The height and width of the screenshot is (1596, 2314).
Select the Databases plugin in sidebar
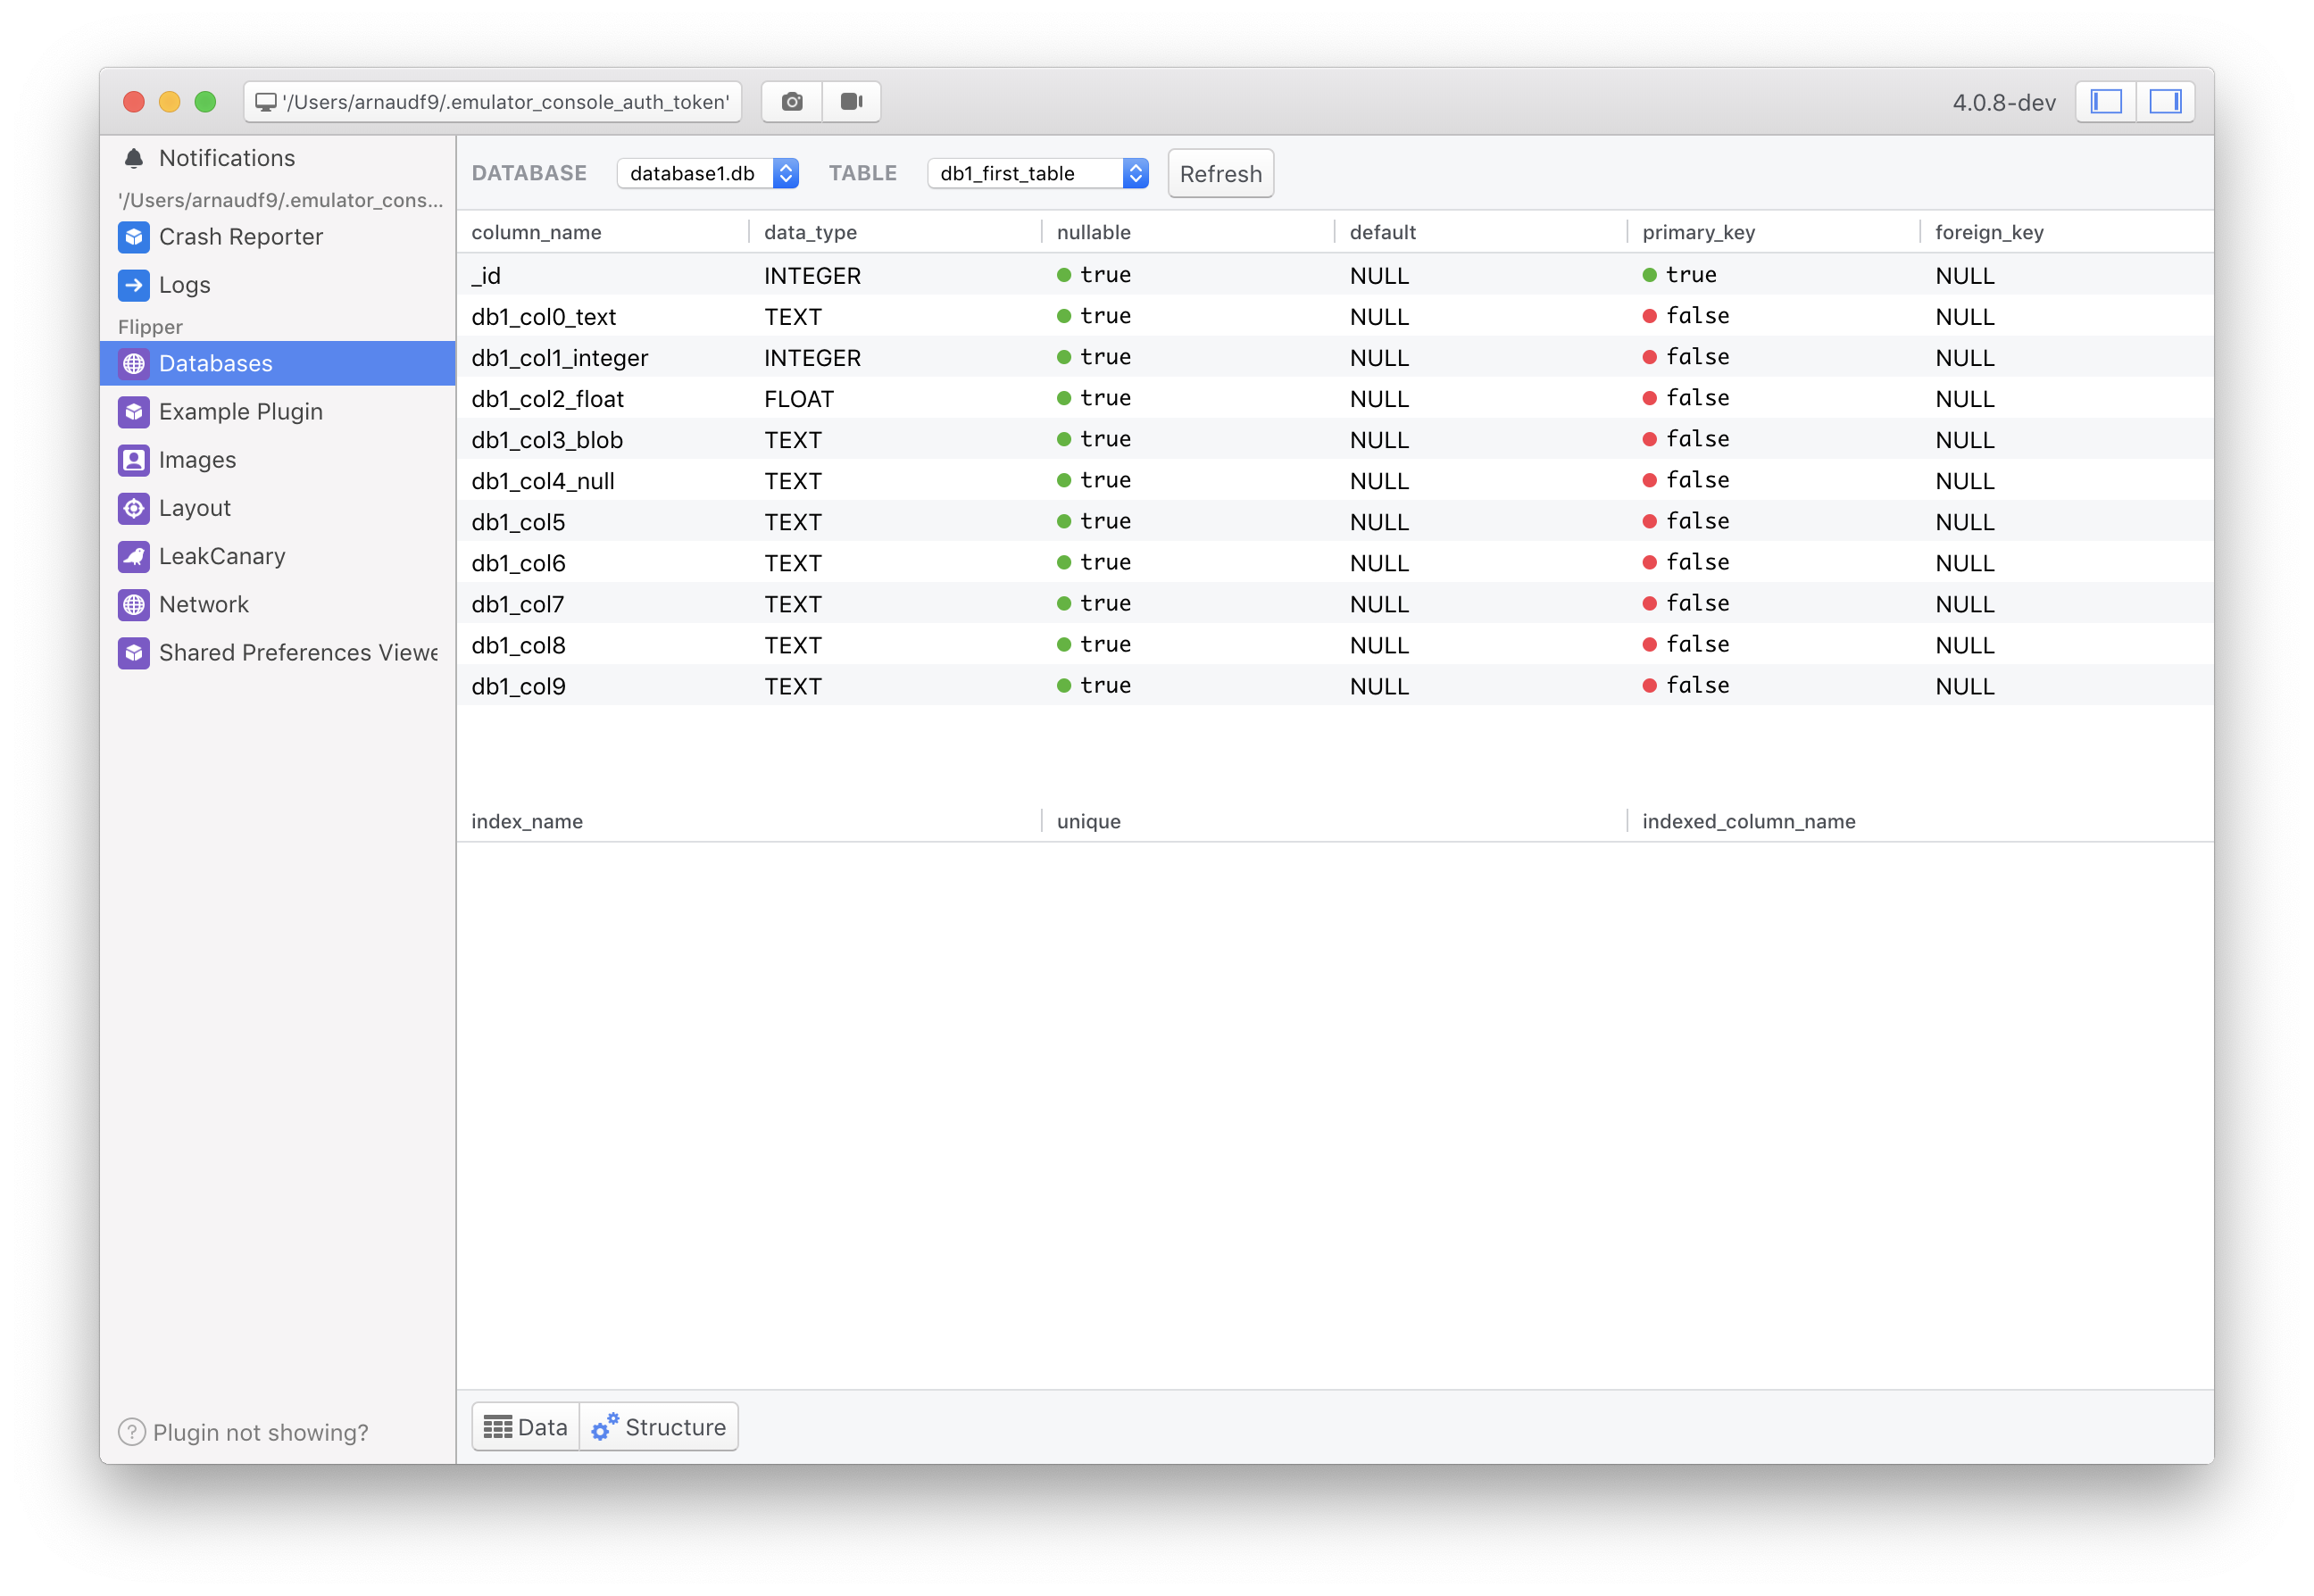215,363
